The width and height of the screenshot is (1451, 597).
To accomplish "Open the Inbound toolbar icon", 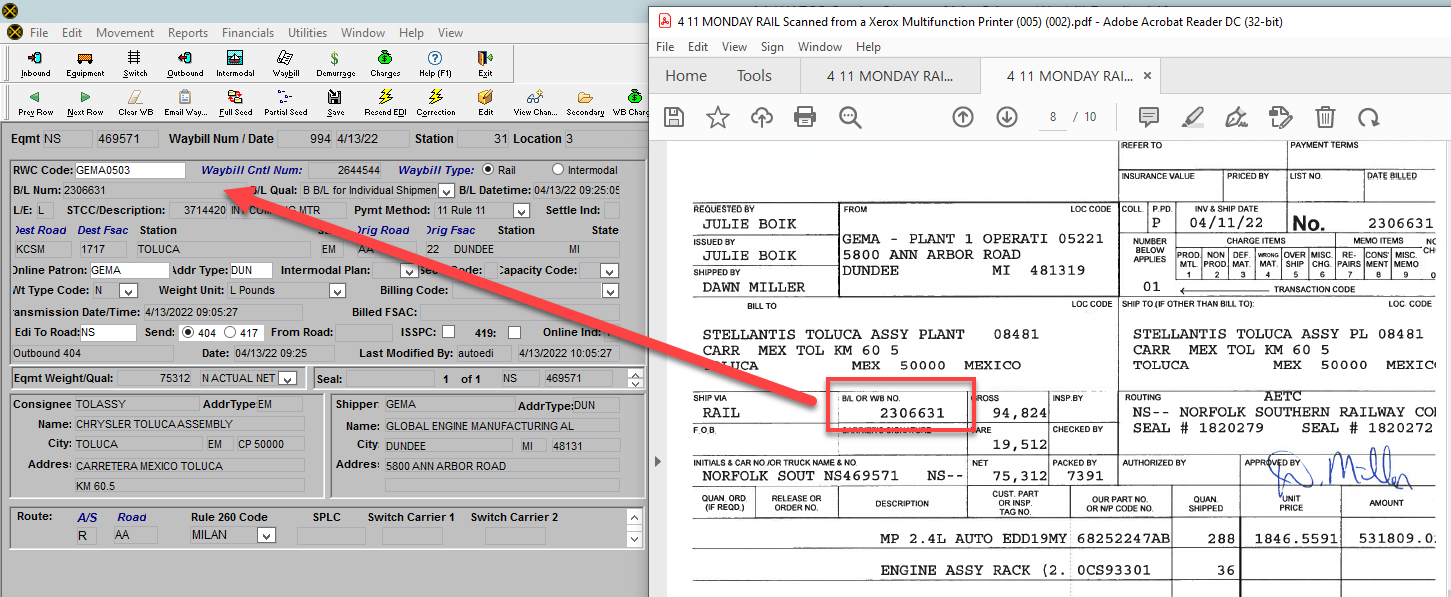I will click(35, 64).
